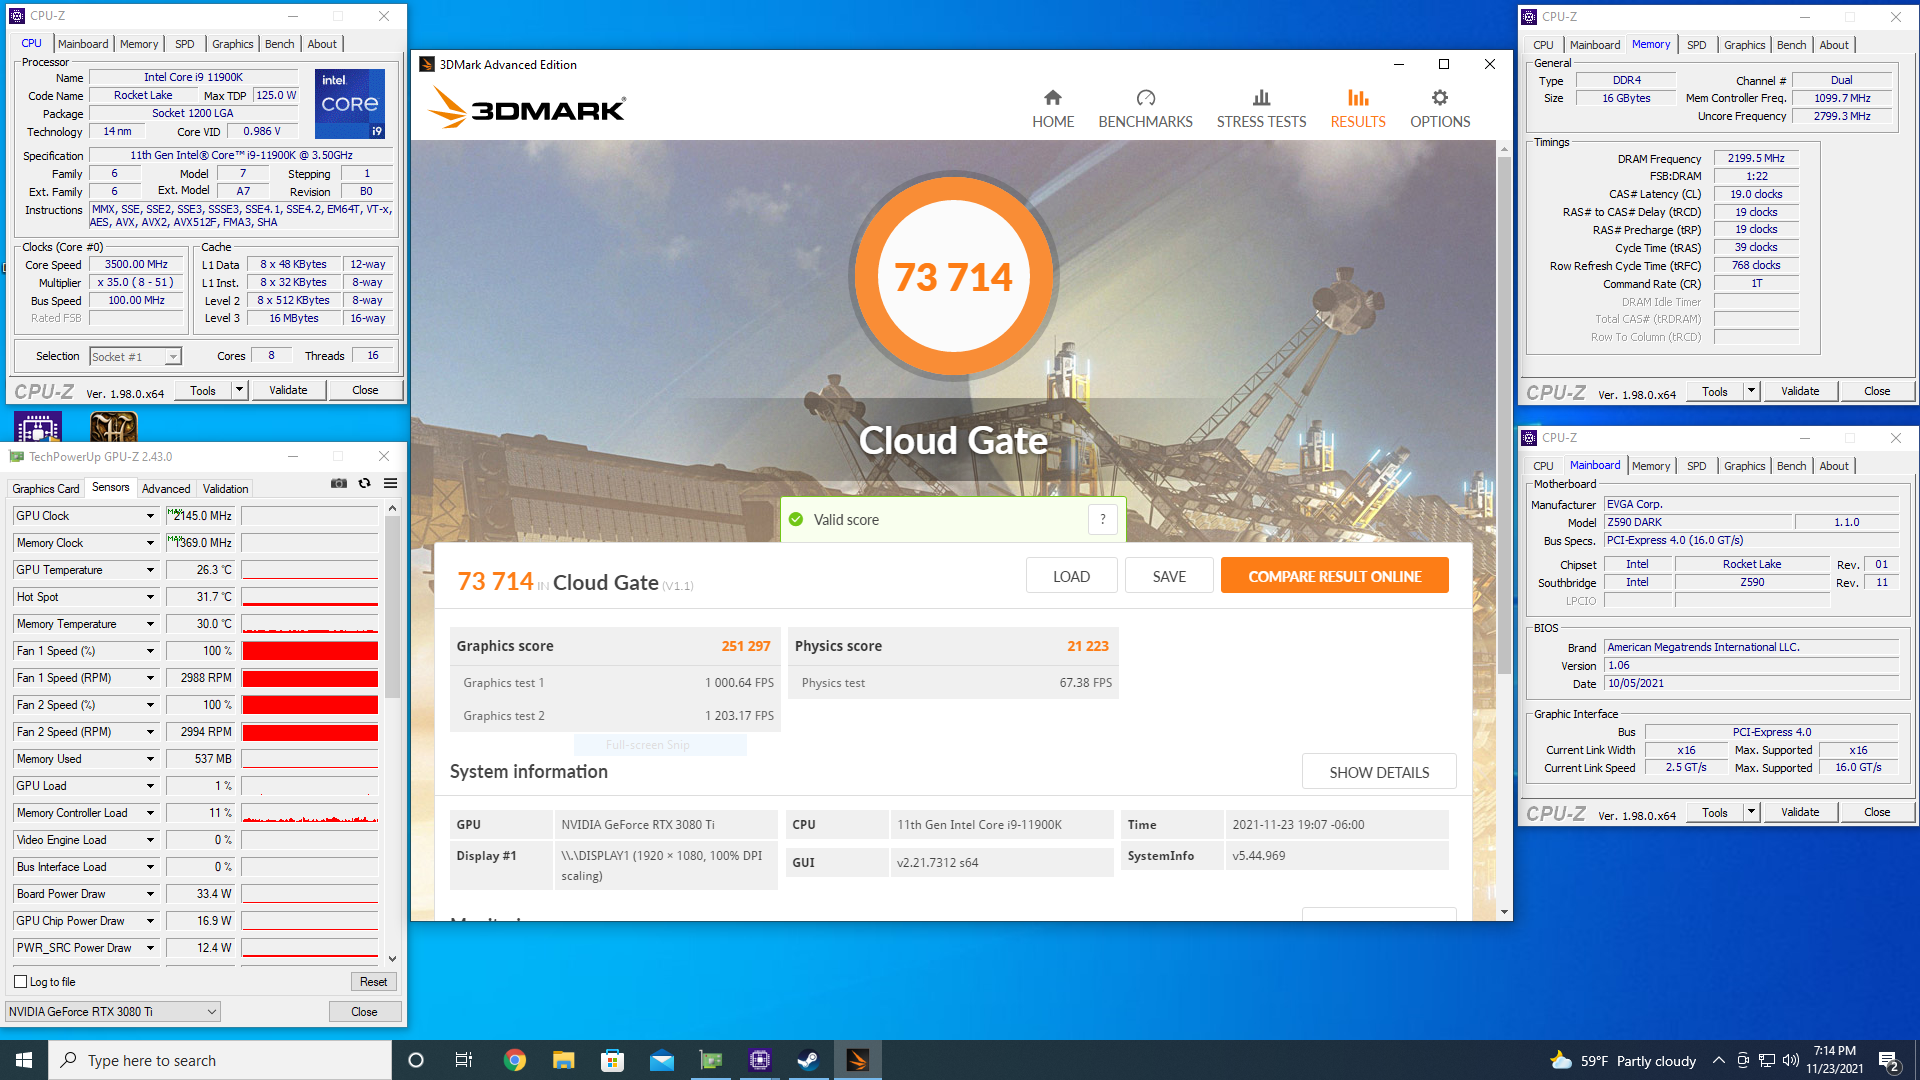Viewport: 1920px width, 1080px height.
Task: Open Board Power Draw sensor dropdown
Action: 150,894
